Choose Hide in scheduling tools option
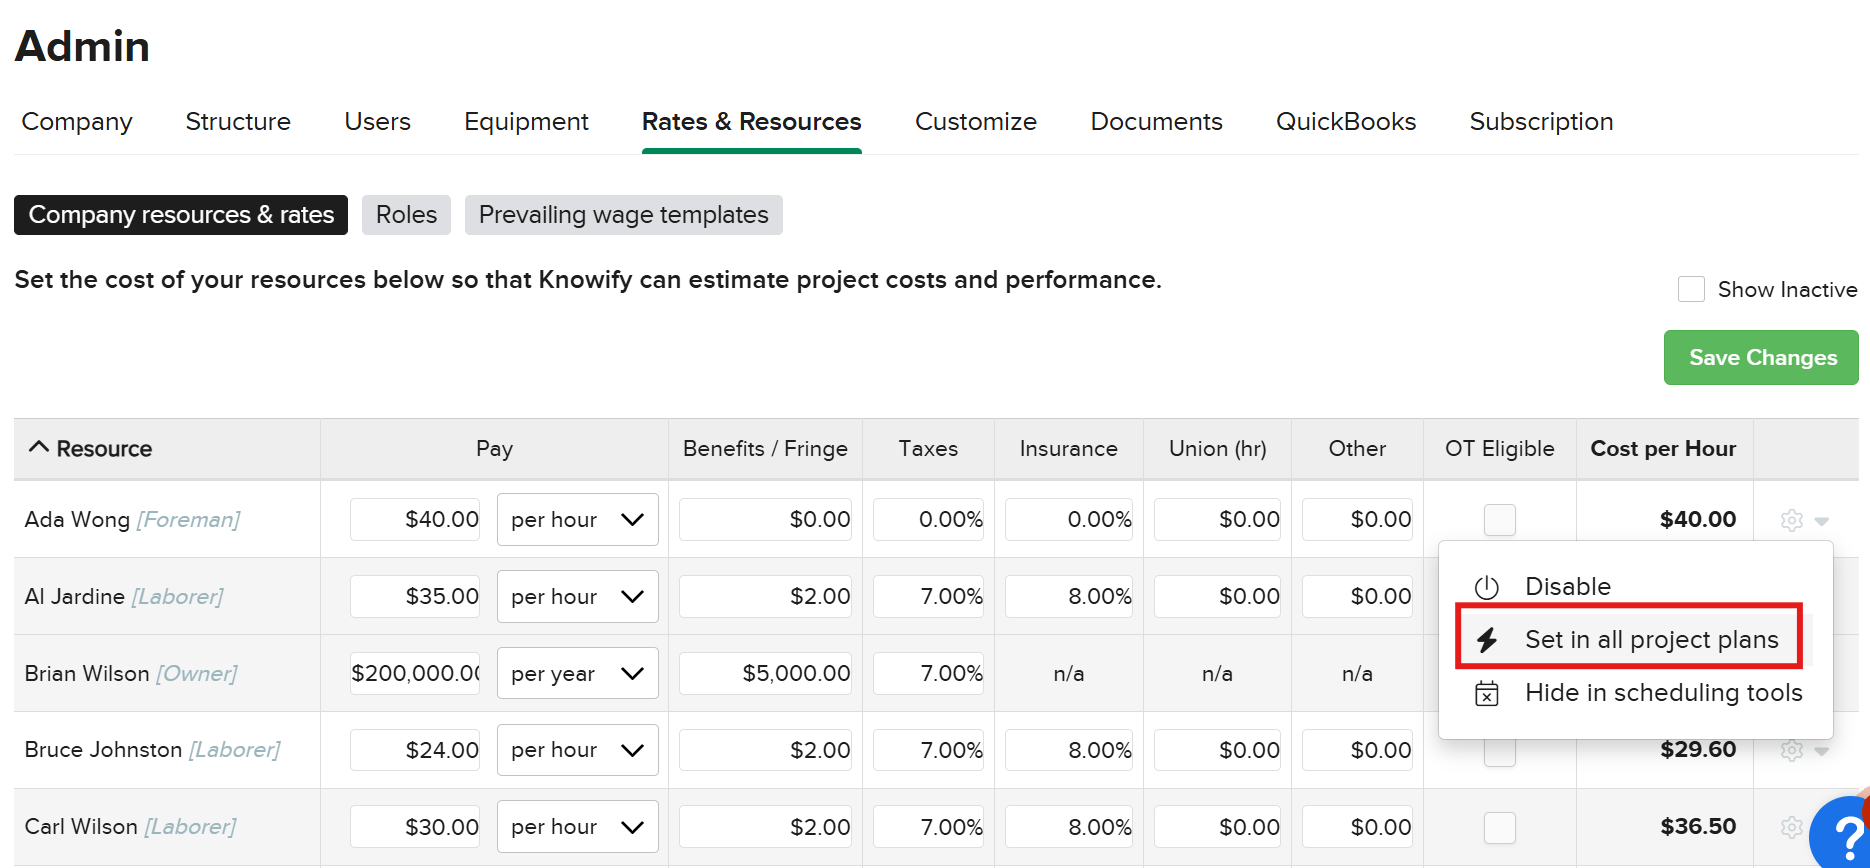 tap(1663, 693)
